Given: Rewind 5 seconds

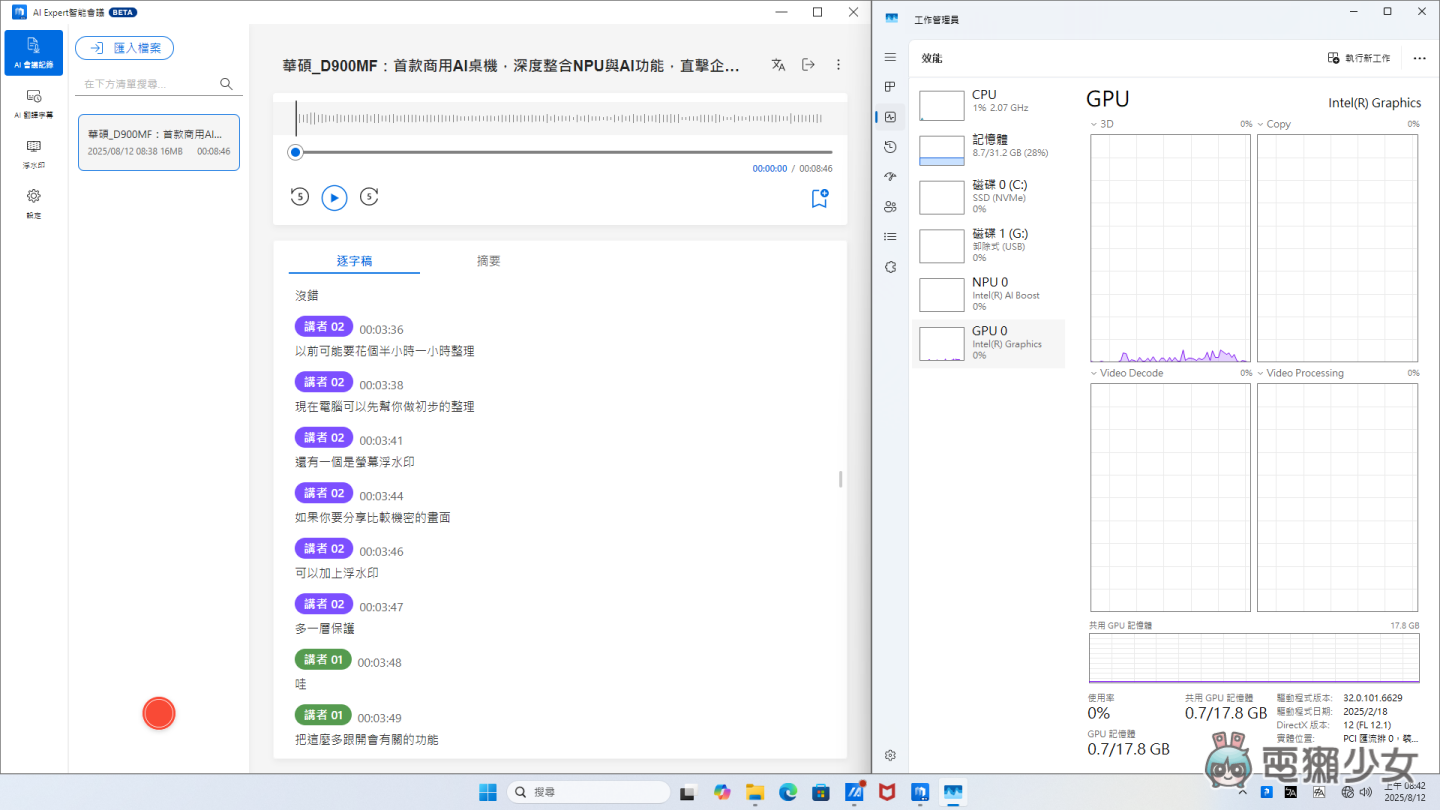Looking at the screenshot, I should (299, 197).
